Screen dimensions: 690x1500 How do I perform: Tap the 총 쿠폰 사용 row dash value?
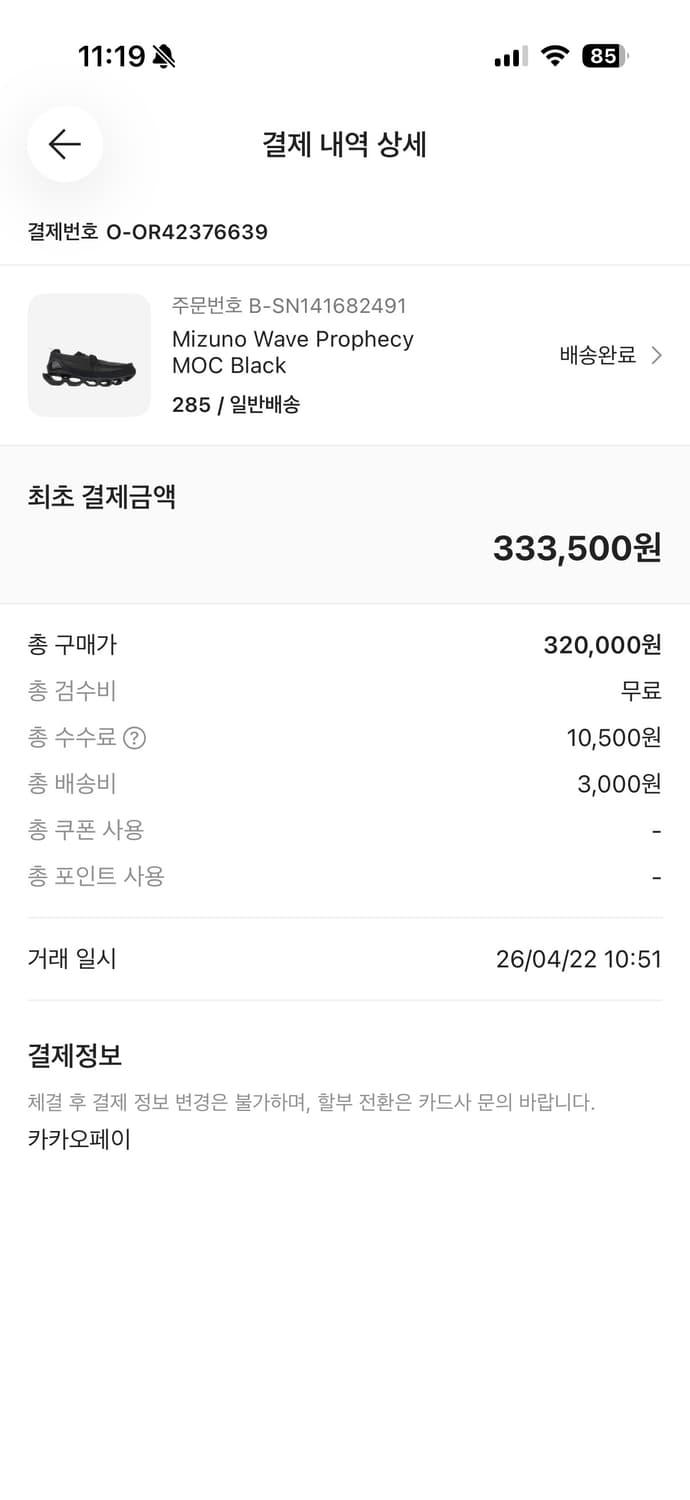click(656, 830)
